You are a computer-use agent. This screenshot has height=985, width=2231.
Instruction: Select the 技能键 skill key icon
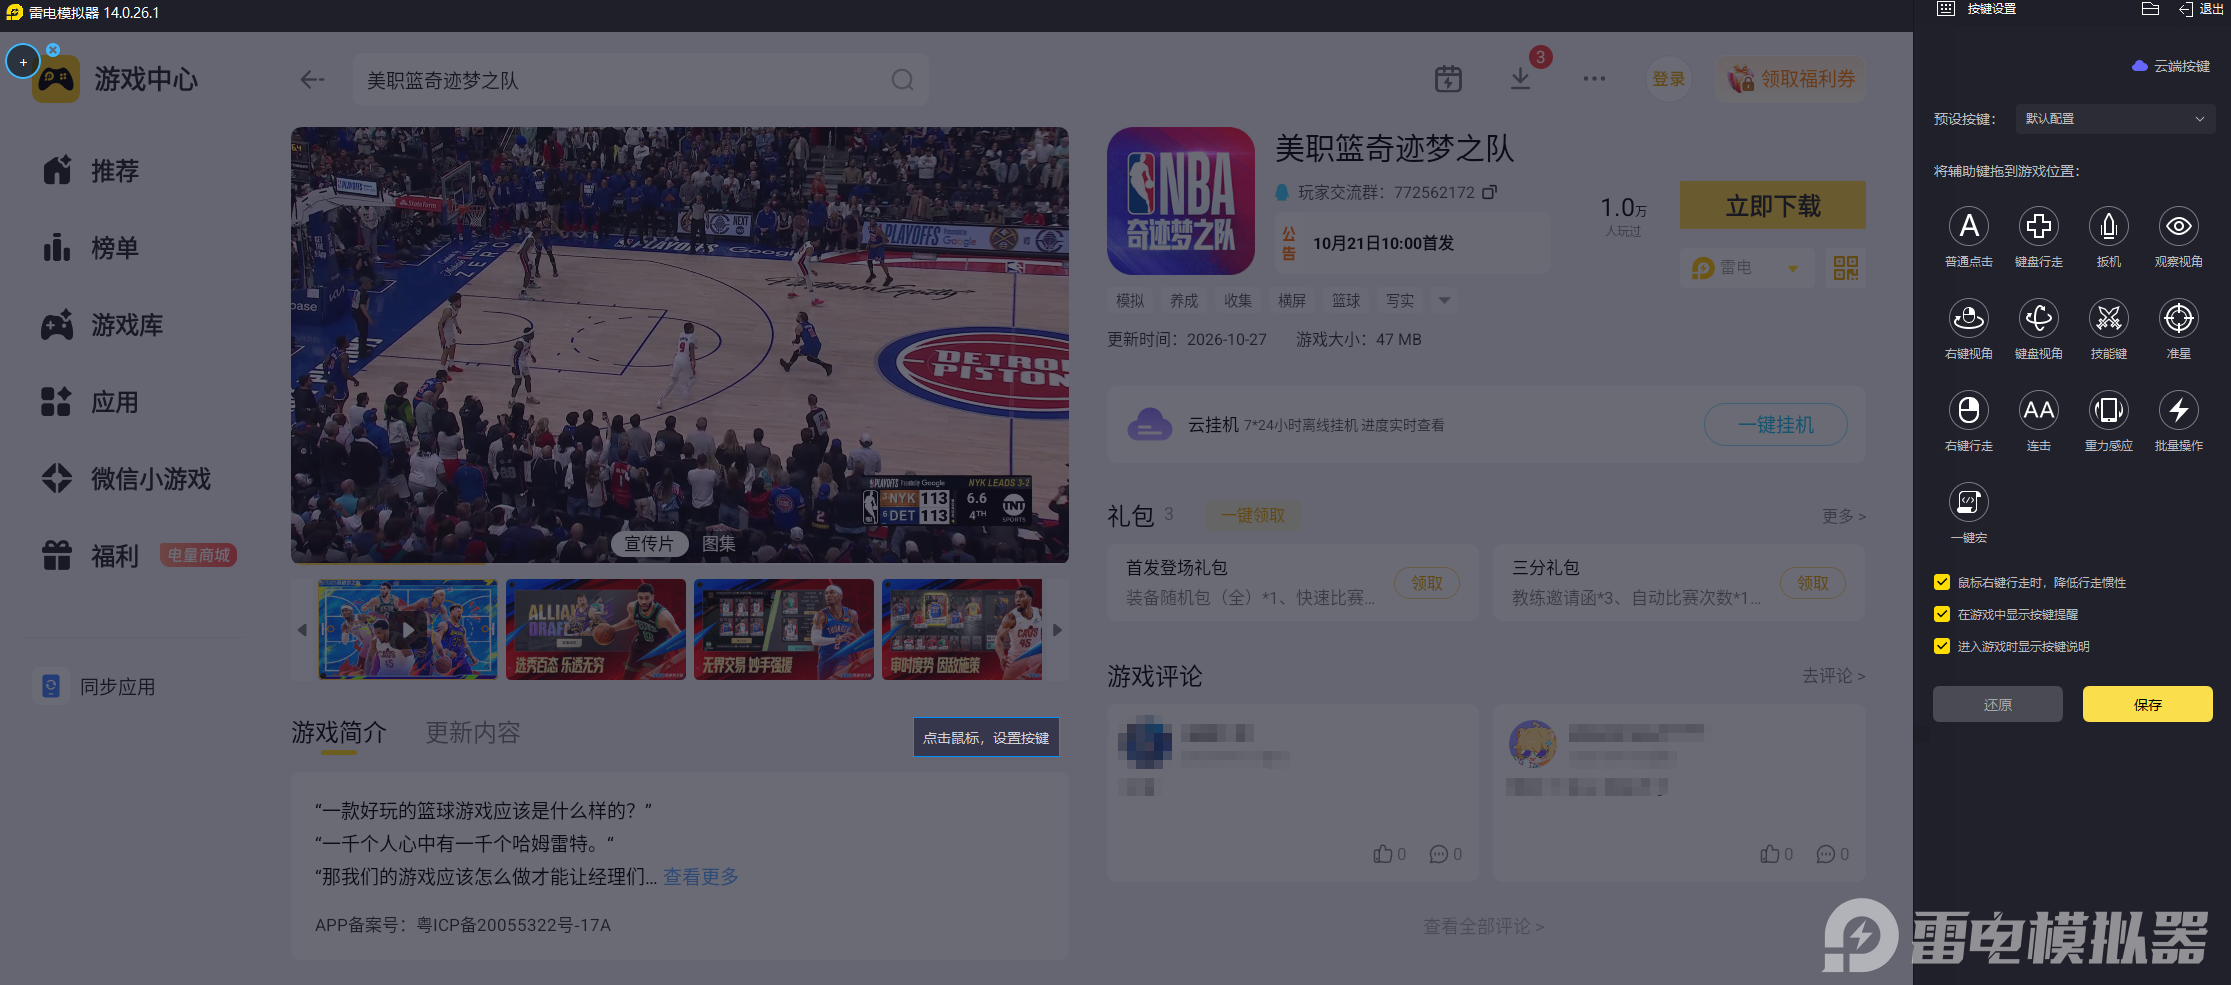pos(2108,319)
